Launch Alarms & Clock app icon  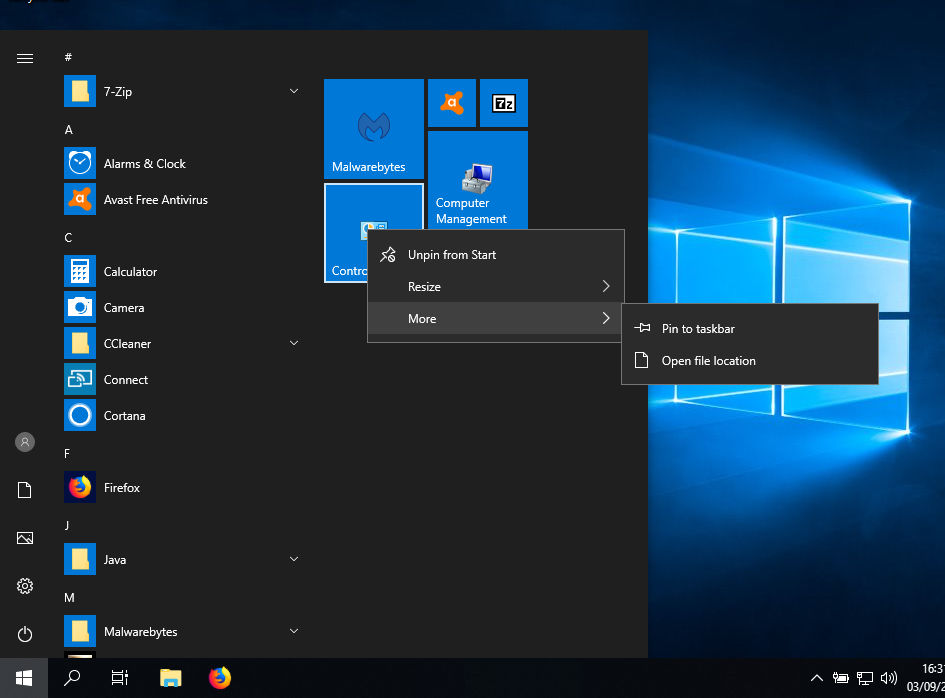pos(80,163)
